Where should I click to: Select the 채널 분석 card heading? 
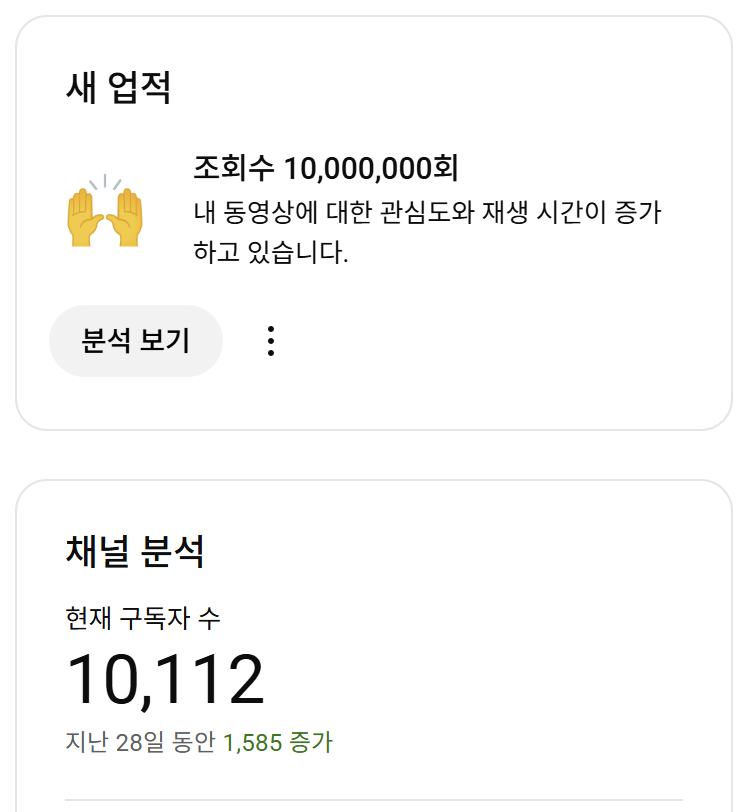click(x=135, y=551)
